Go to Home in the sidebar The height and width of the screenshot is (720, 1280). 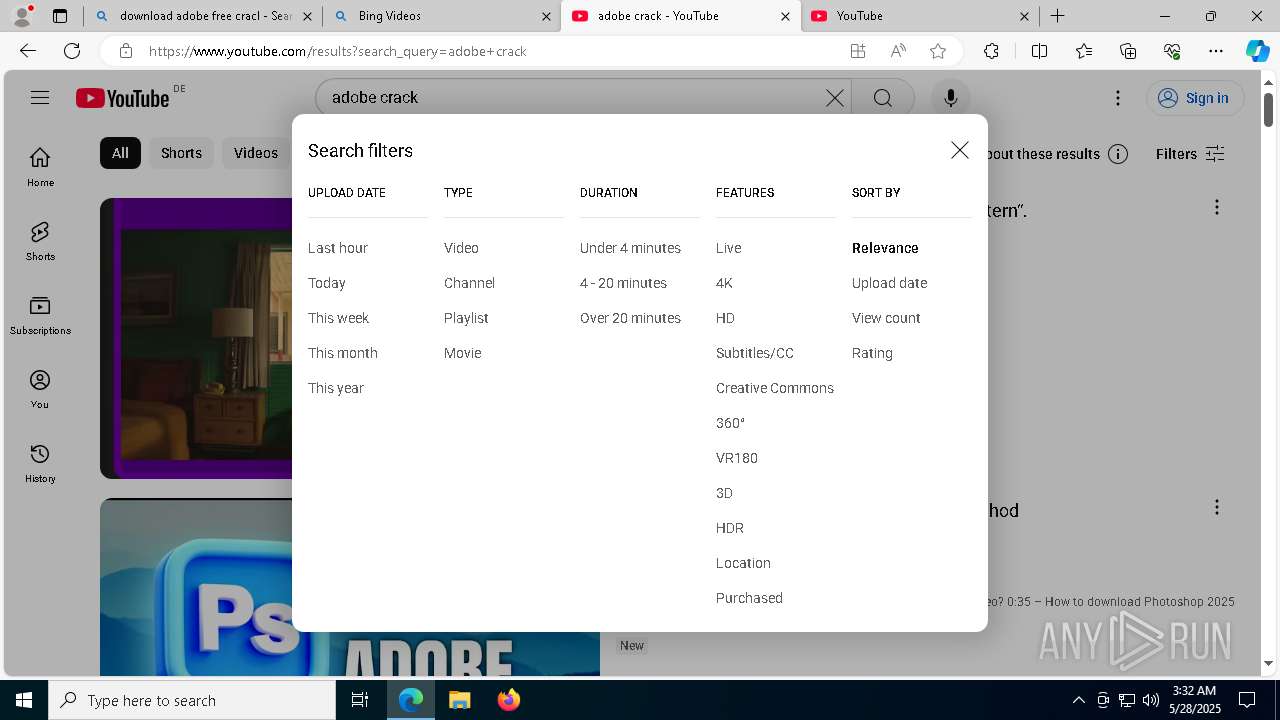tap(40, 167)
